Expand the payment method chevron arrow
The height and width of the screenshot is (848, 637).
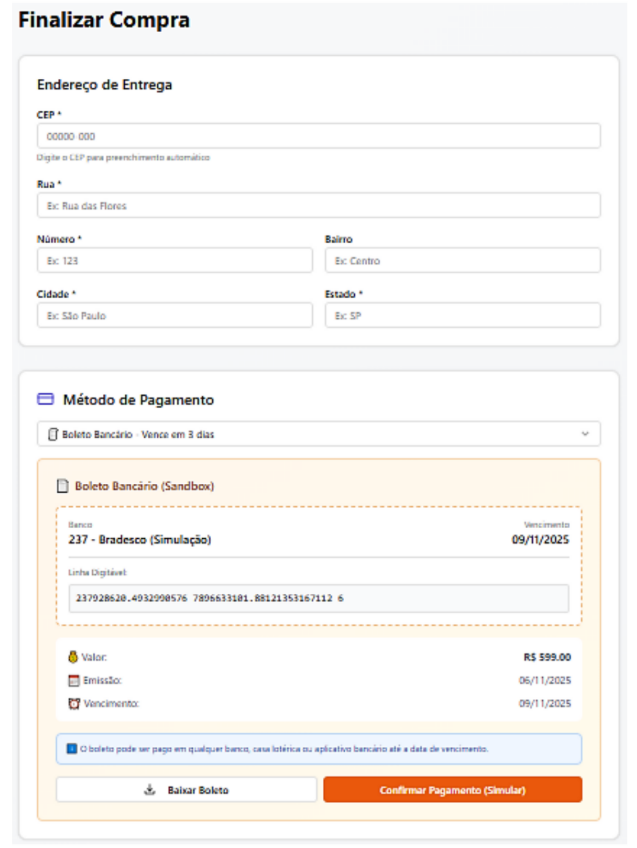click(585, 434)
